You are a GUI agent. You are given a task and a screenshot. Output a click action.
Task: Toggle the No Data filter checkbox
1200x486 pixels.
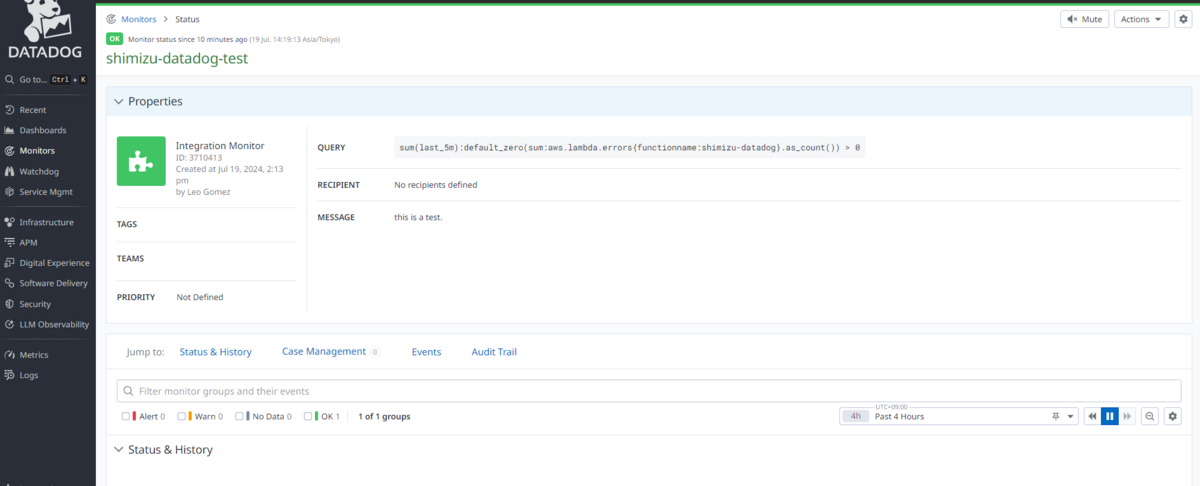(240, 416)
